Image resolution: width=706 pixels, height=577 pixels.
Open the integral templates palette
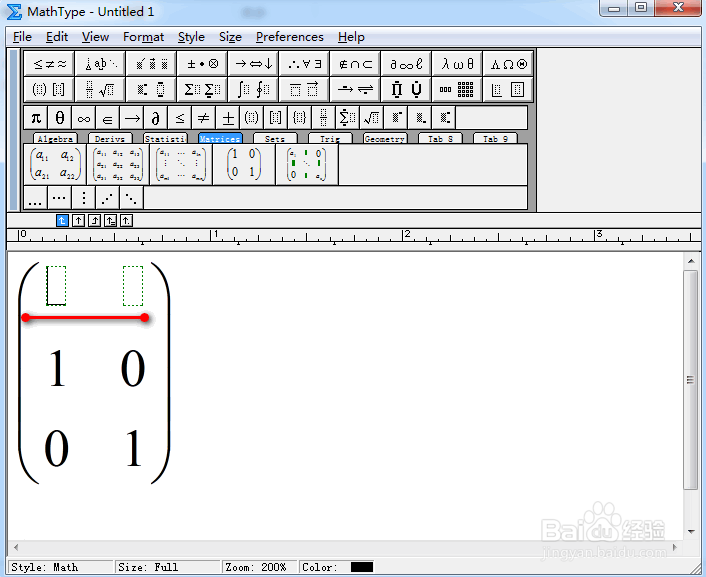click(x=253, y=89)
